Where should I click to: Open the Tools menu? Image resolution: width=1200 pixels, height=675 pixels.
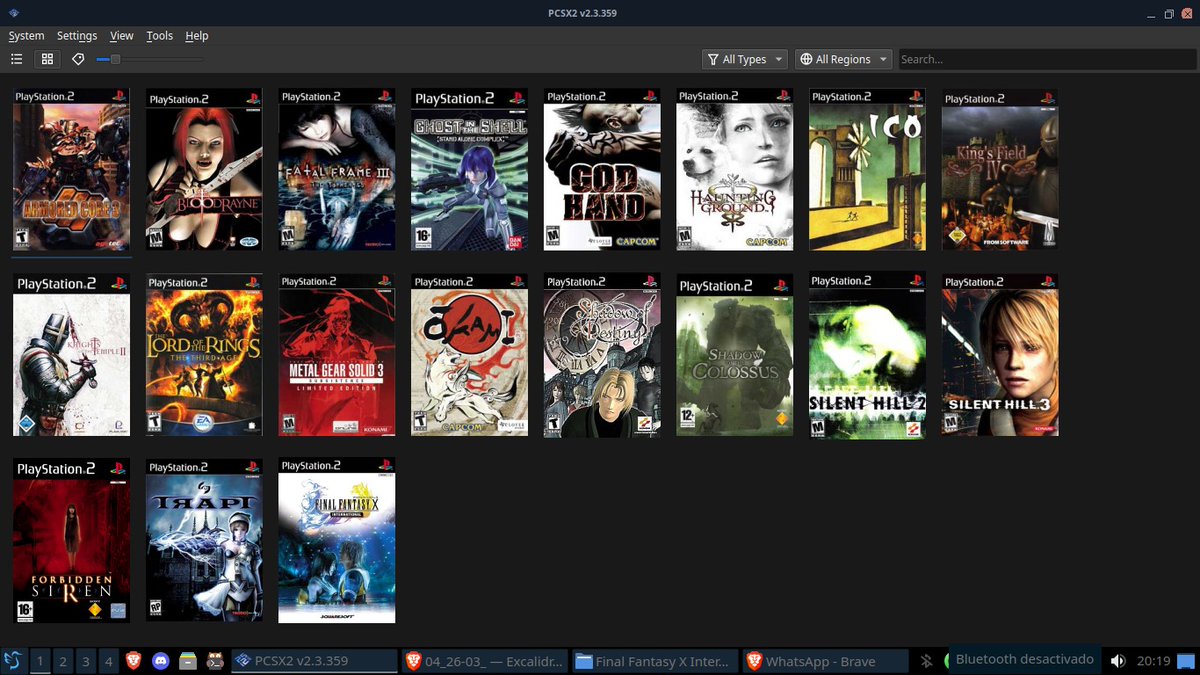click(159, 35)
